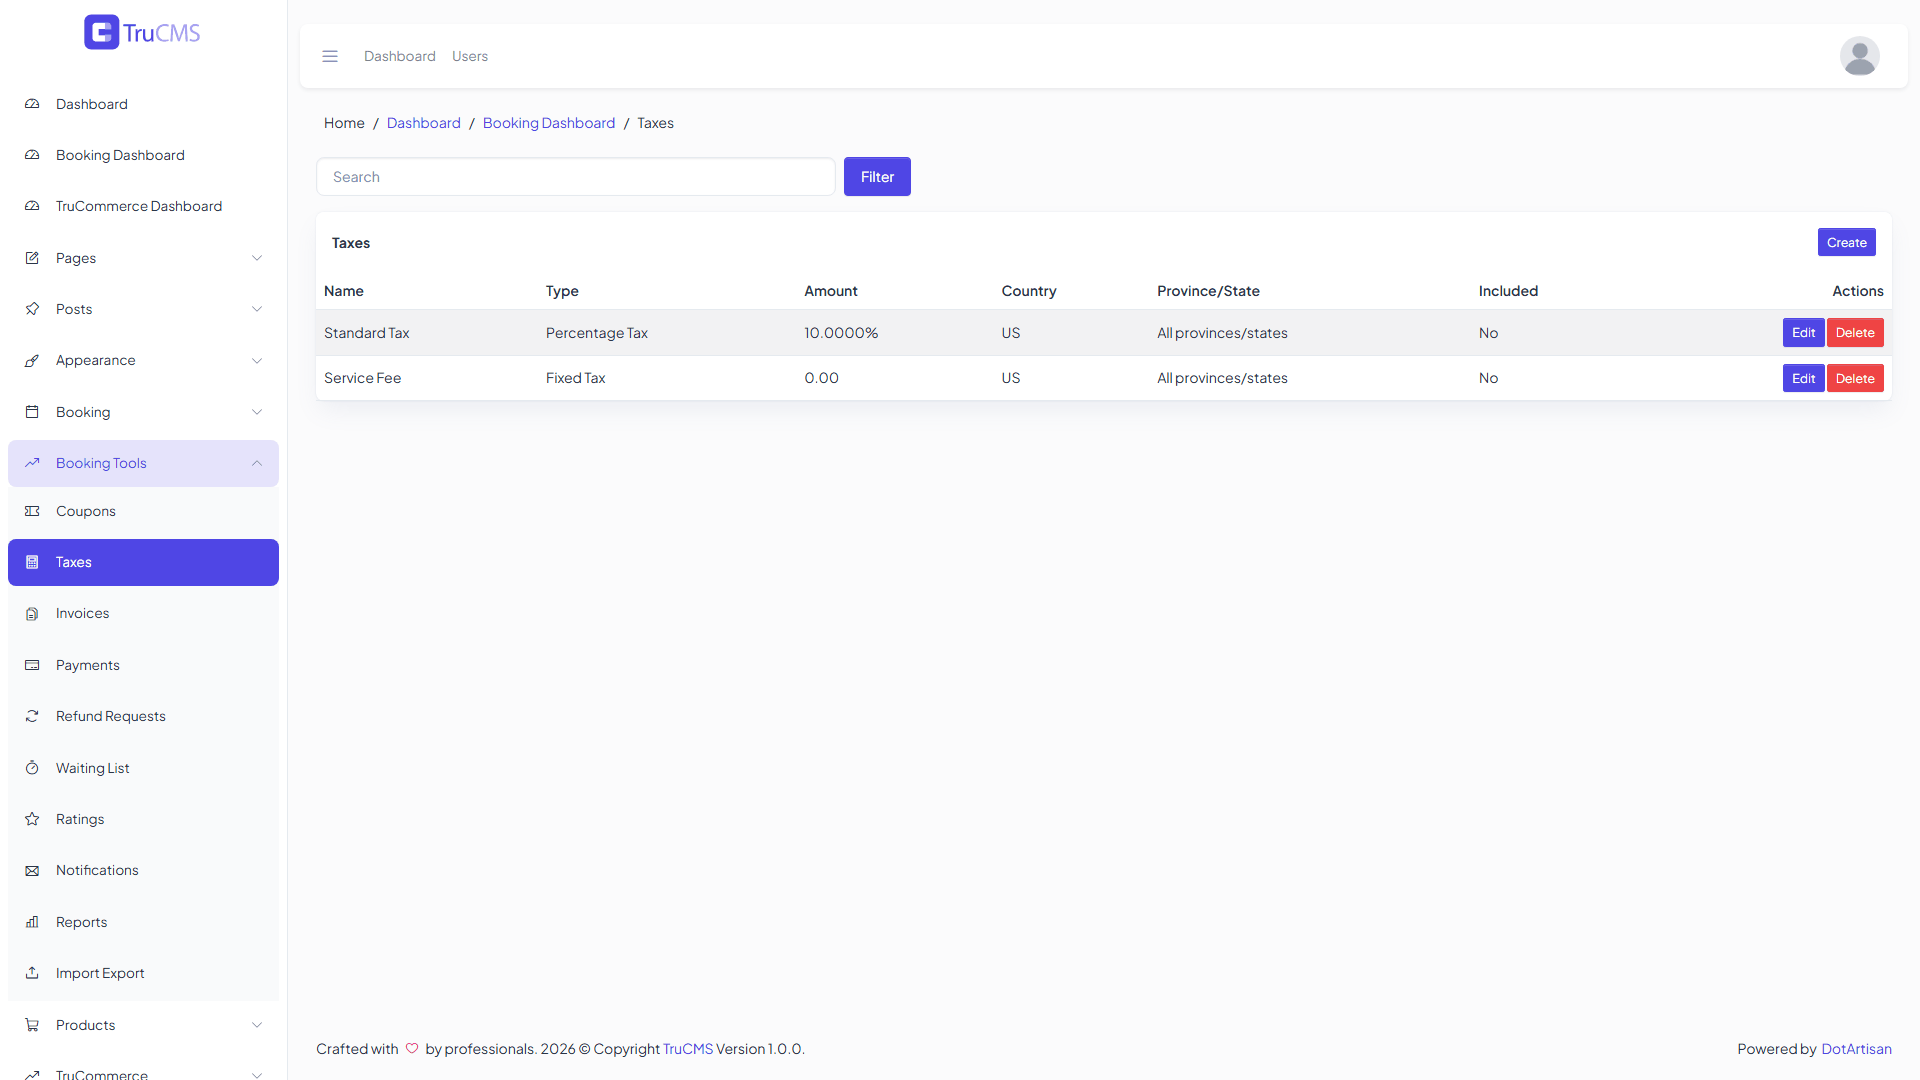The image size is (1920, 1080).
Task: Open Booking Dashboard breadcrumb link
Action: coord(549,123)
